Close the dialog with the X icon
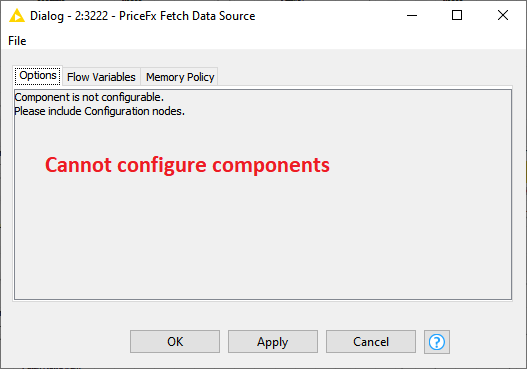This screenshot has width=527, height=369. (503, 15)
